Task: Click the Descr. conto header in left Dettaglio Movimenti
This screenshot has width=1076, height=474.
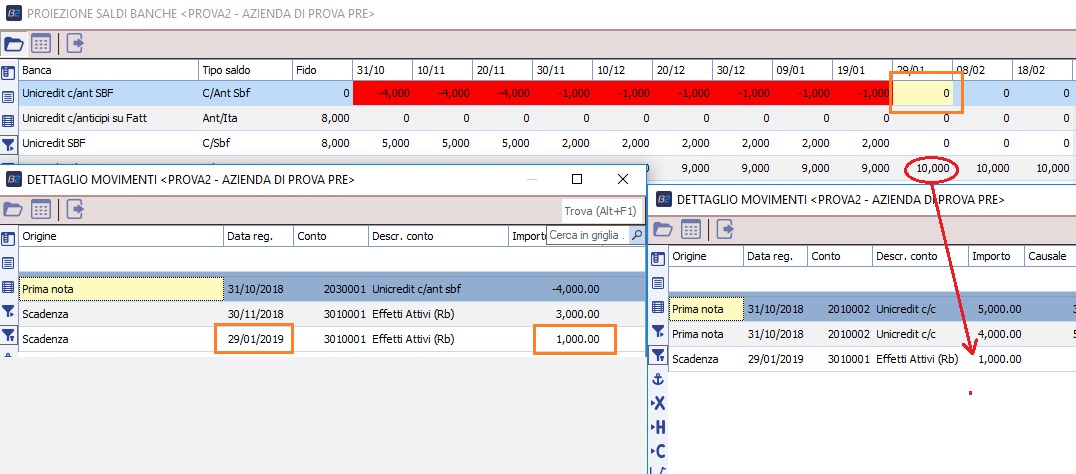Action: coord(438,236)
